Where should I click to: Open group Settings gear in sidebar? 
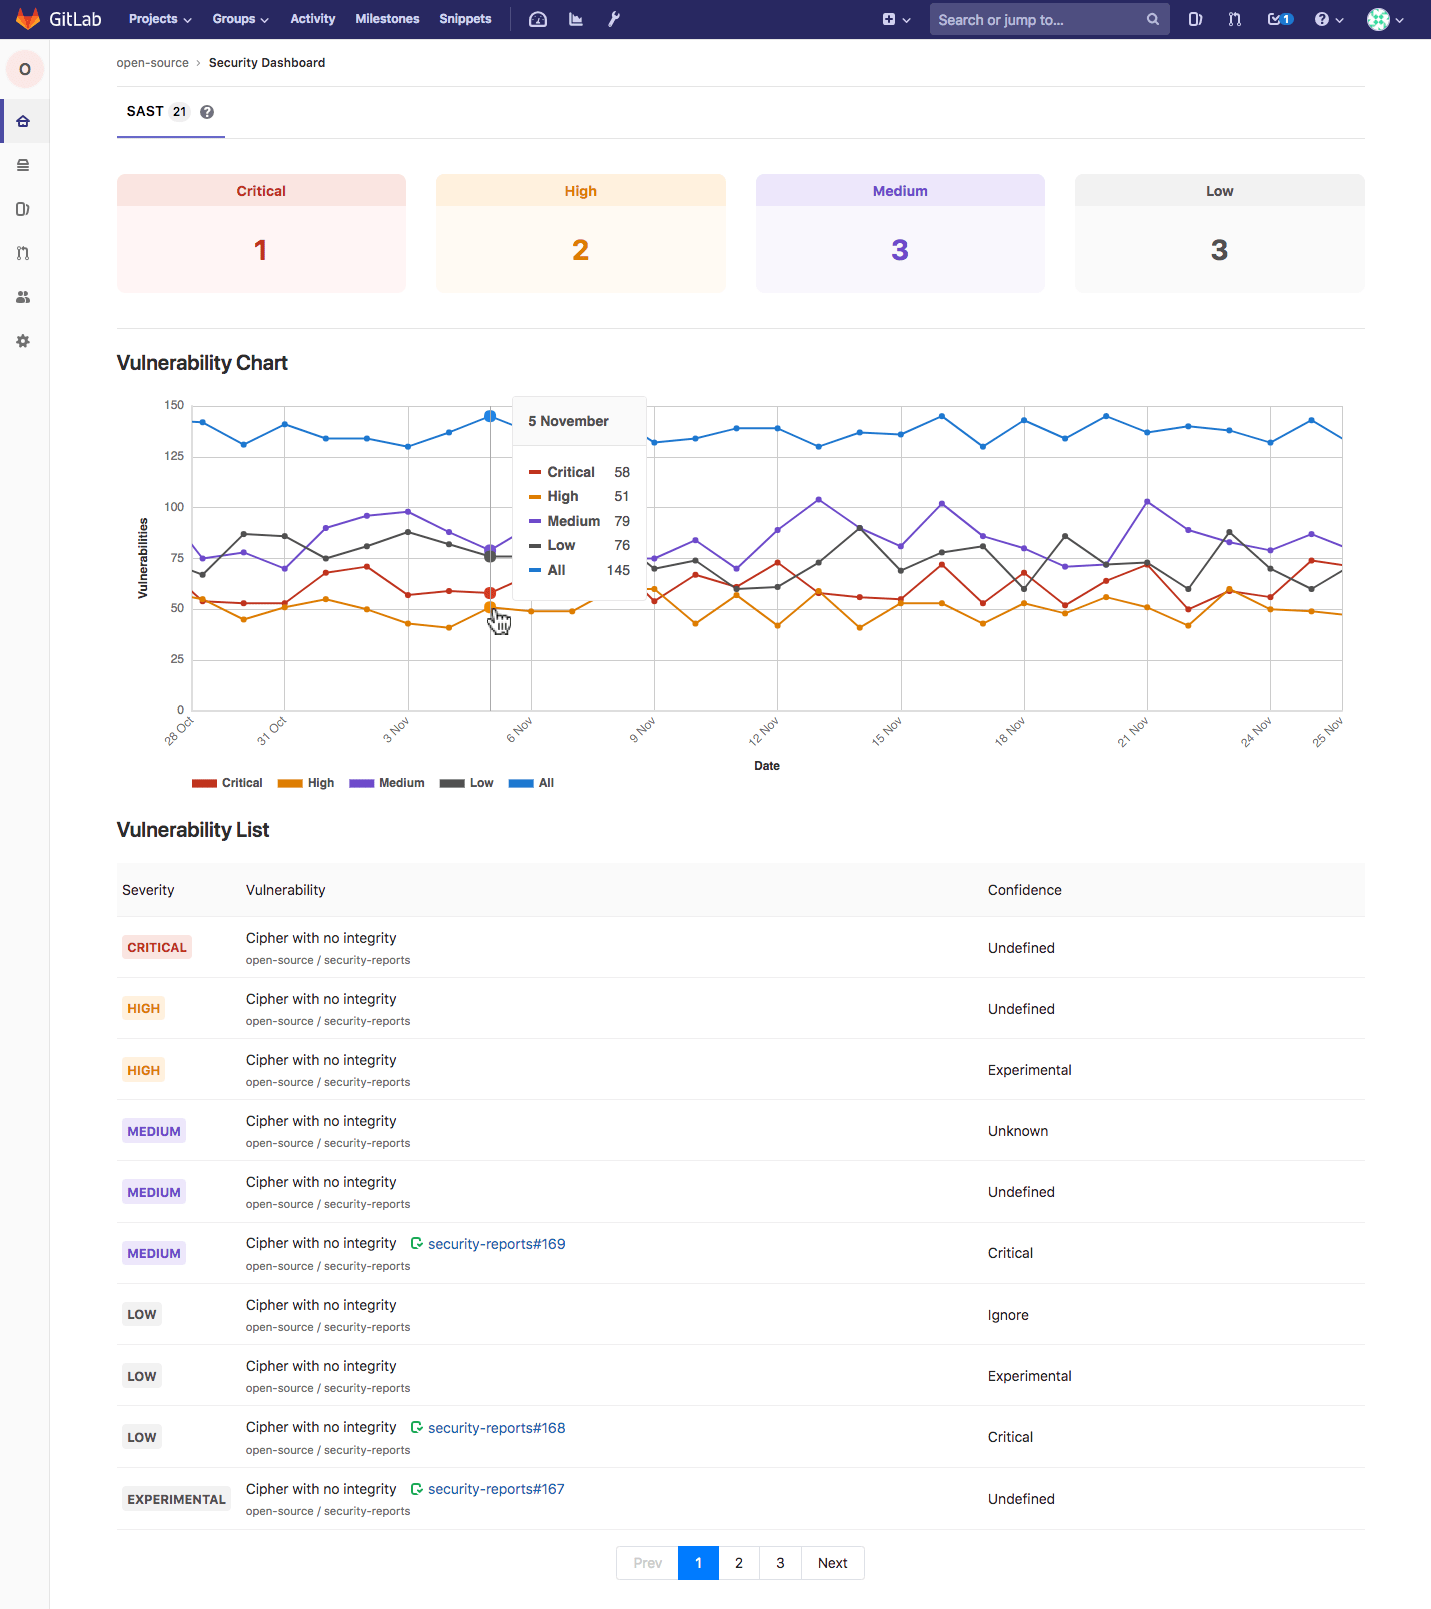[x=23, y=341]
